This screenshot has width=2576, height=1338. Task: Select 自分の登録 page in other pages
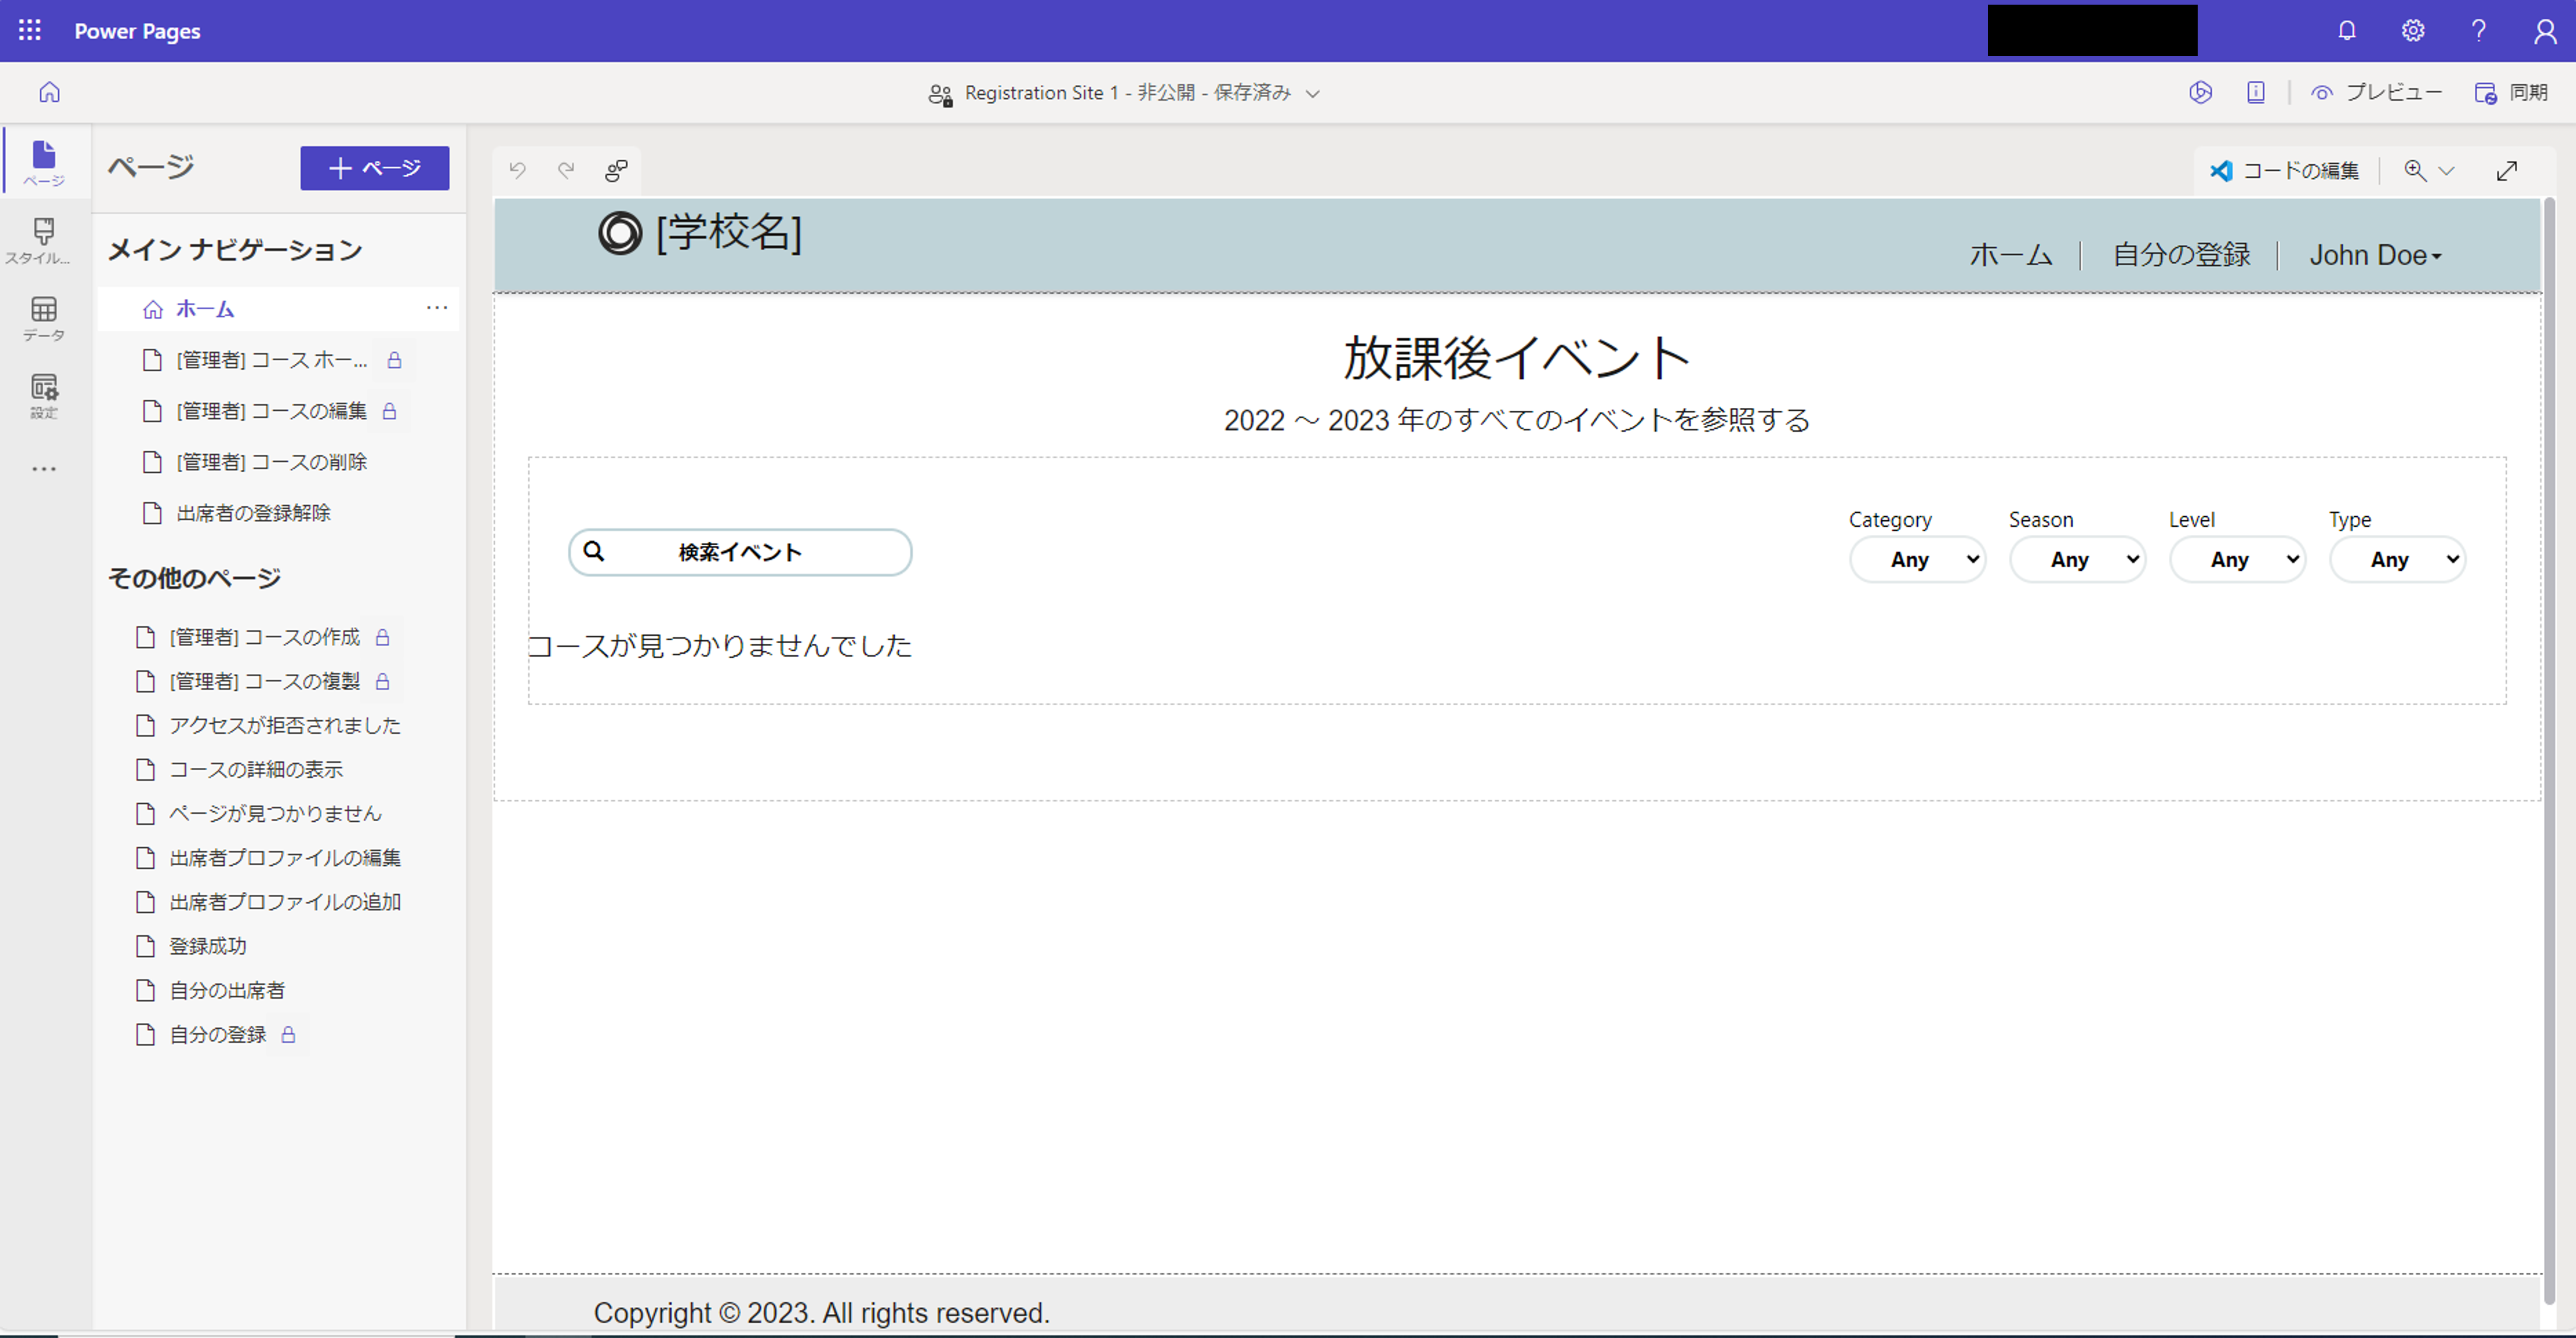pyautogui.click(x=217, y=1034)
